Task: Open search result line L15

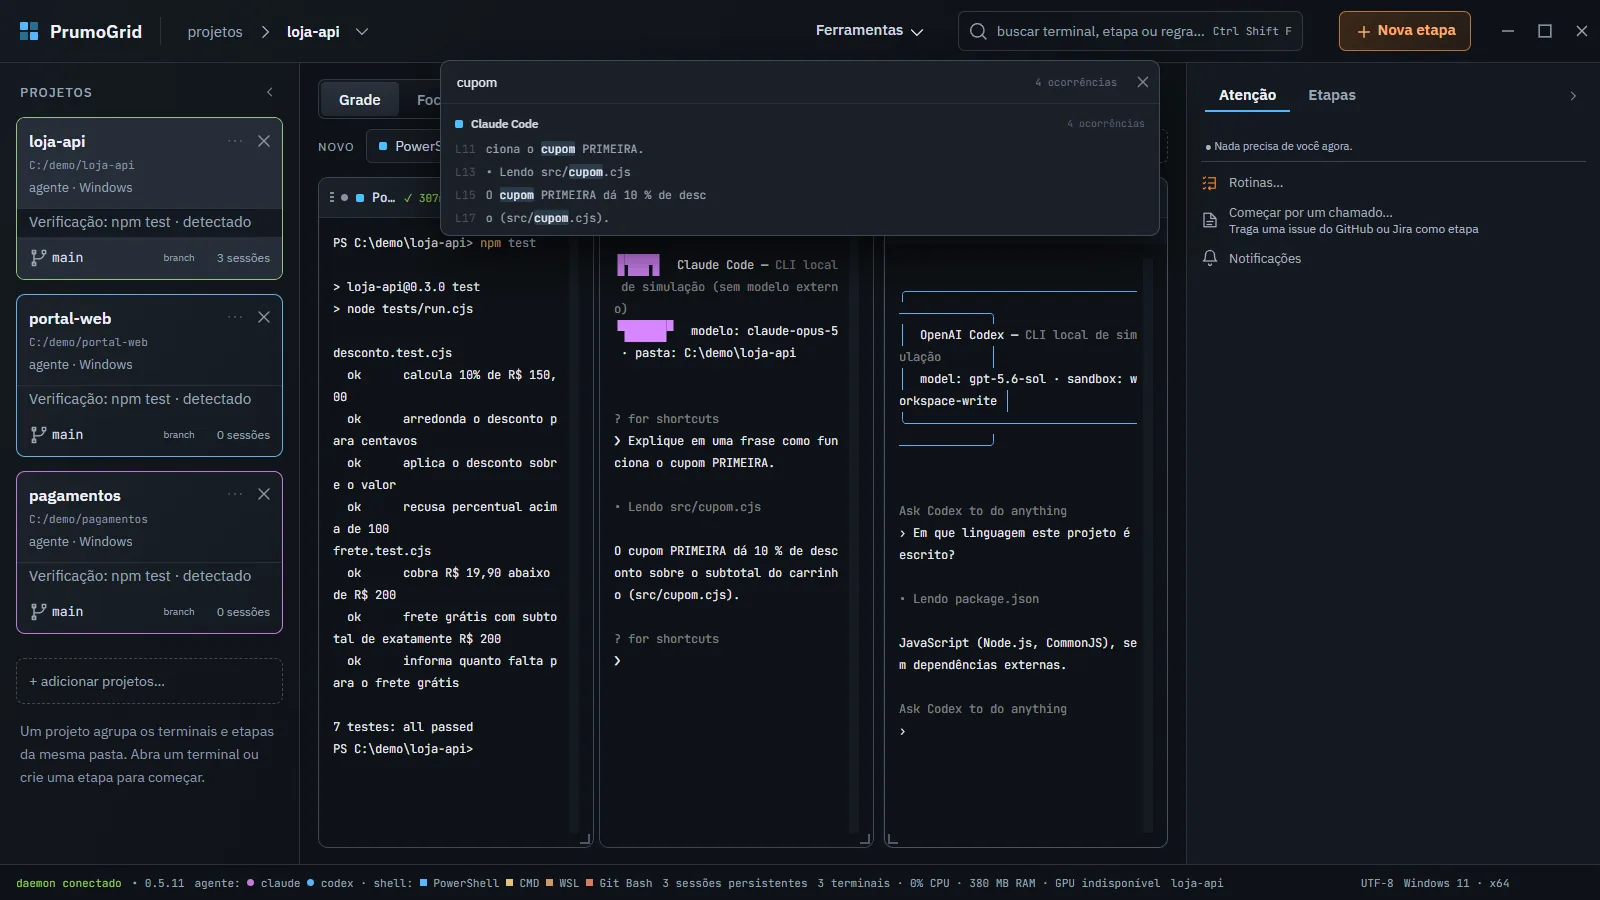Action: (800, 195)
